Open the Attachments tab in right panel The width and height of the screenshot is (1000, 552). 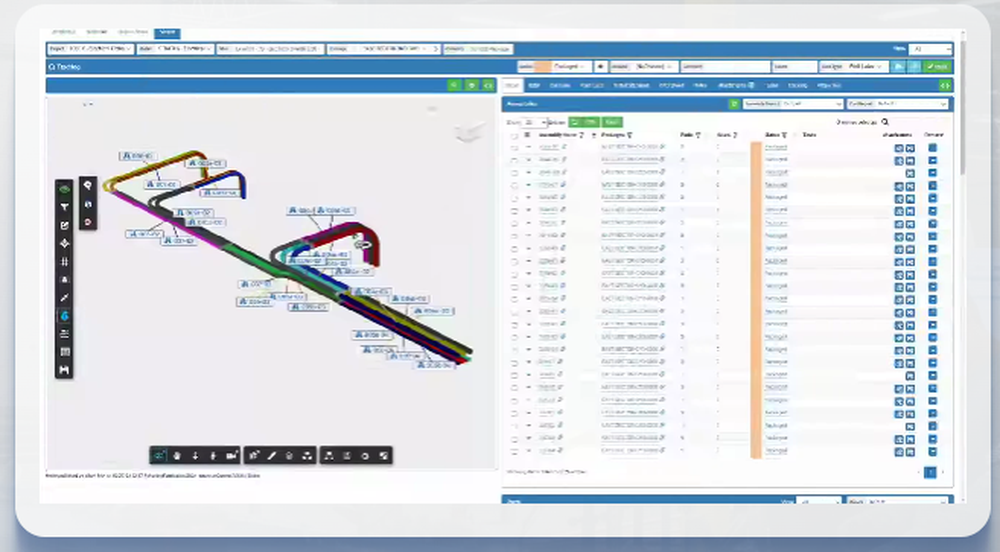tap(736, 85)
